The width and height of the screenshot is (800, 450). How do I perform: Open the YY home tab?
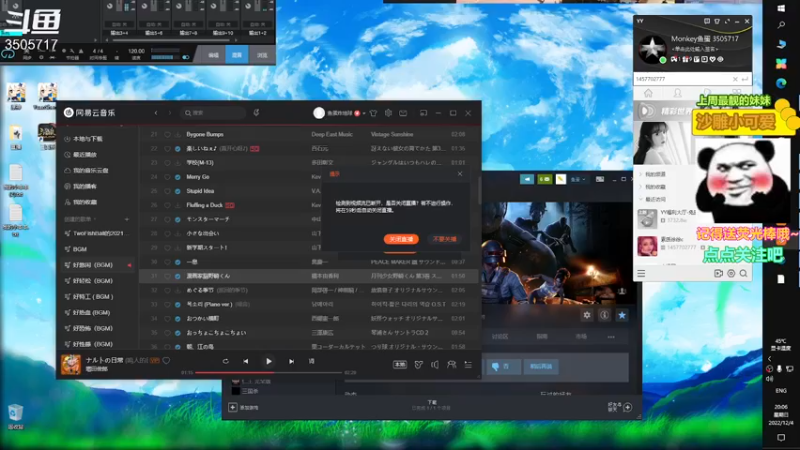[x=648, y=93]
